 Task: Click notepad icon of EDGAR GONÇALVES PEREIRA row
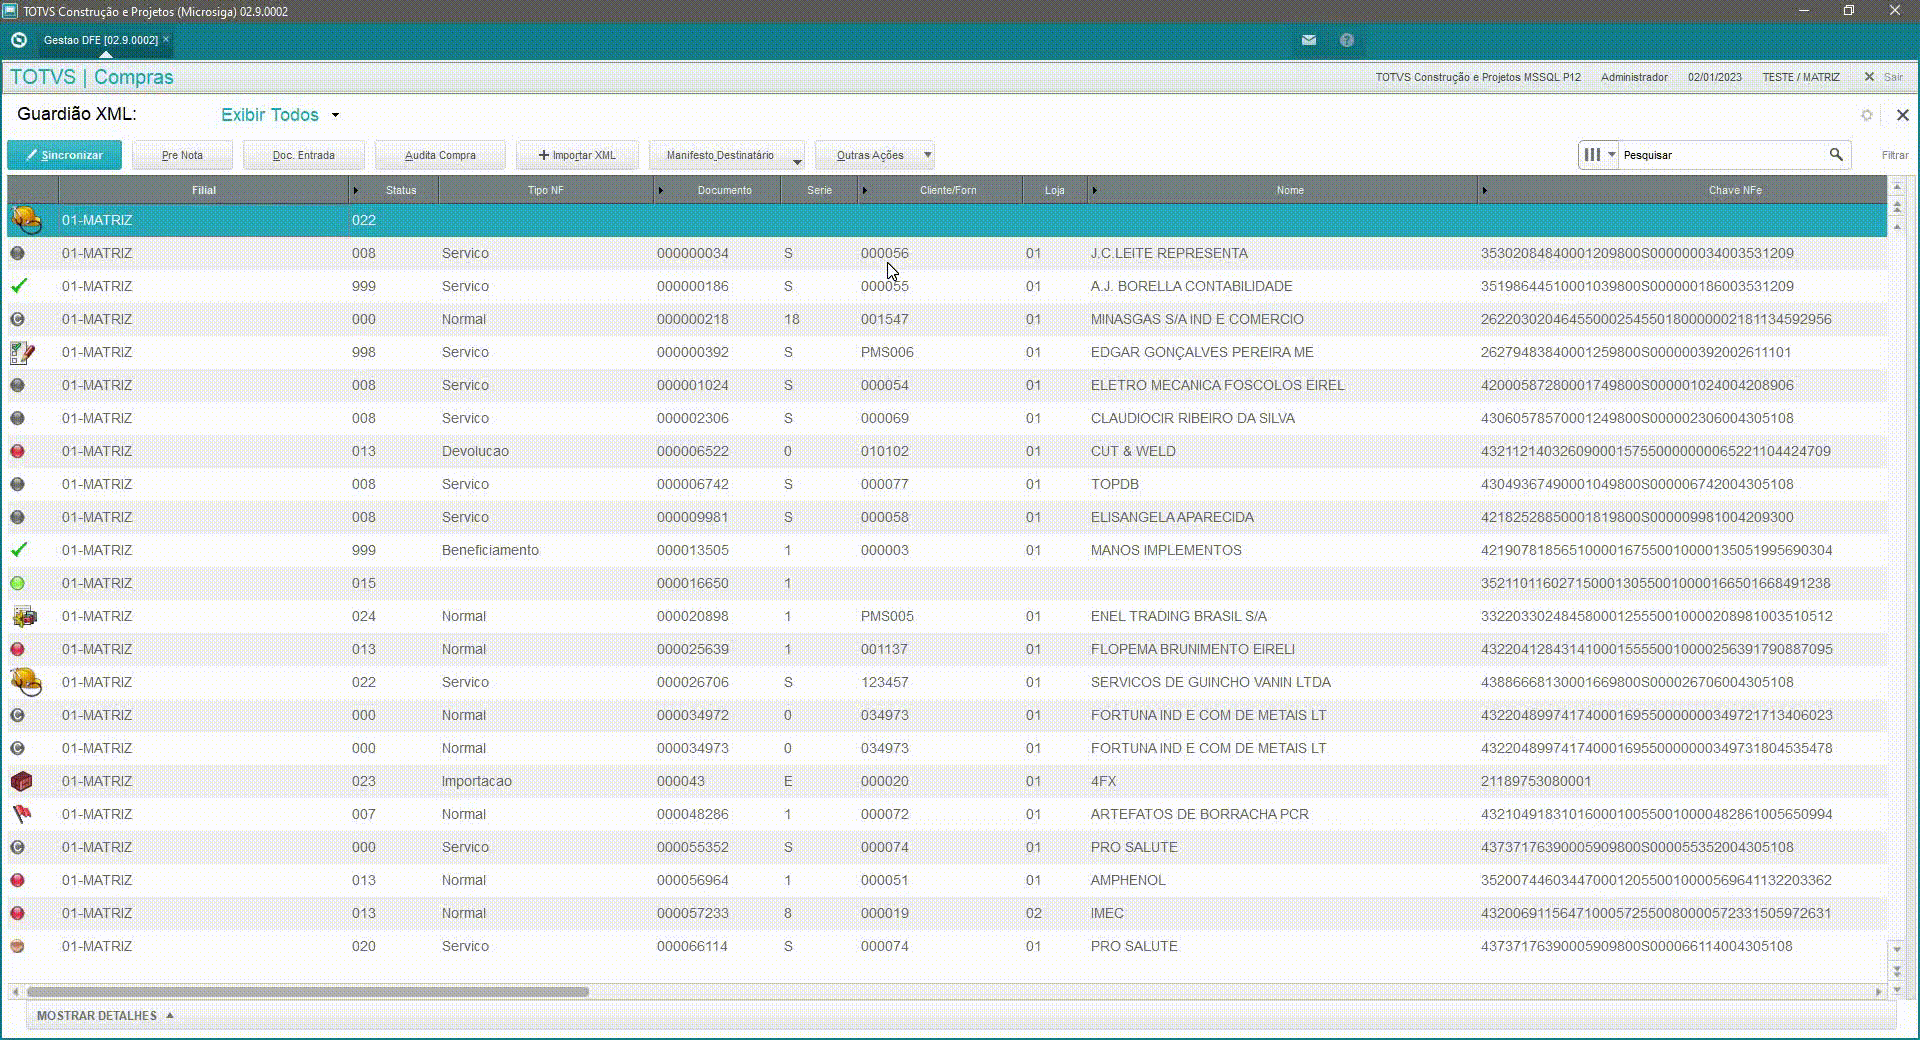pyautogui.click(x=22, y=352)
